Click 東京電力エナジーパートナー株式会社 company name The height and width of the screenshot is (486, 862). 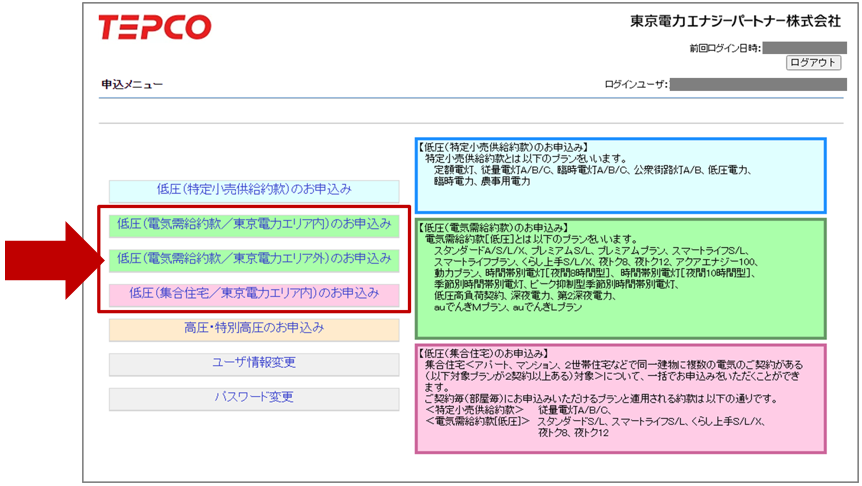coord(736,21)
